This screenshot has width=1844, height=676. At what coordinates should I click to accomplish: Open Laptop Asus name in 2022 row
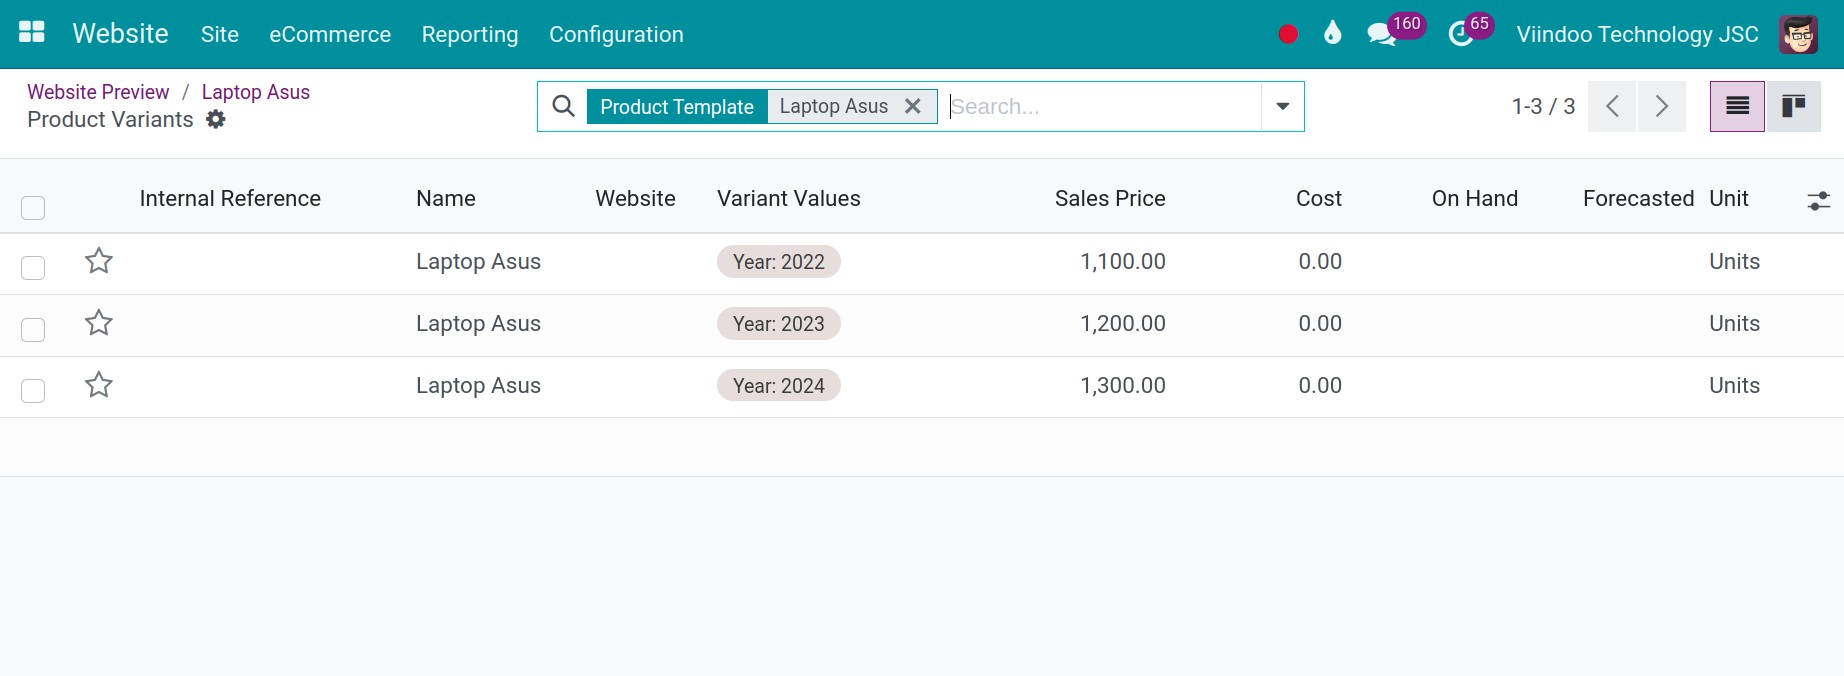pyautogui.click(x=478, y=262)
